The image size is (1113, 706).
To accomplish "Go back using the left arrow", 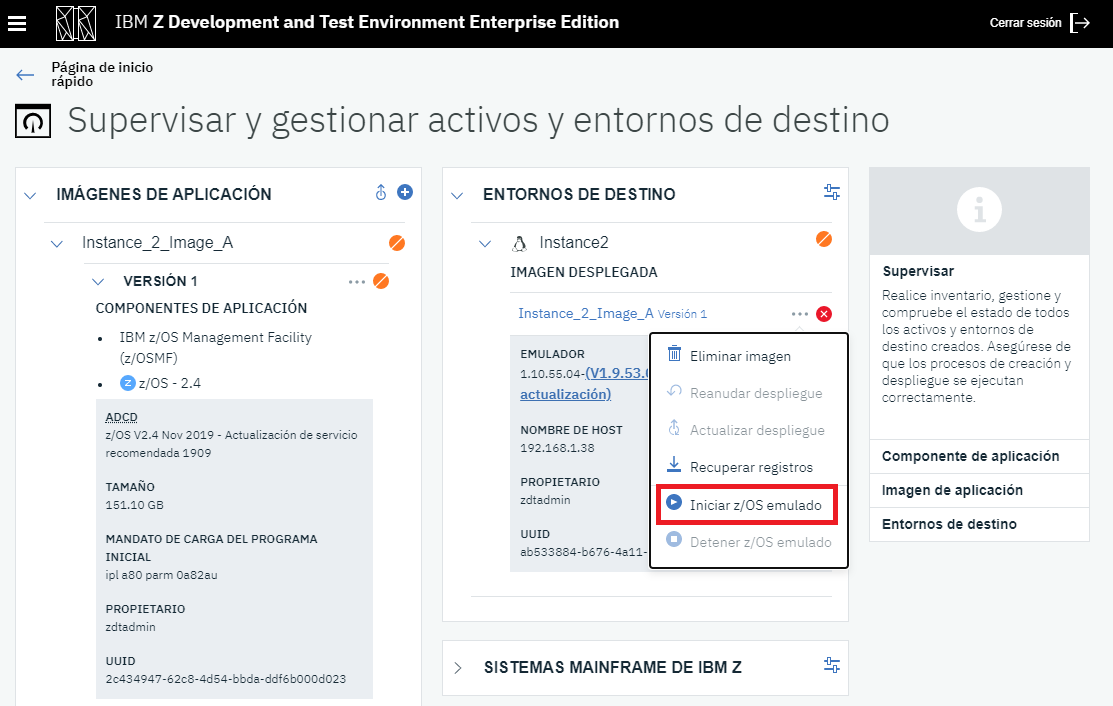I will [x=25, y=75].
